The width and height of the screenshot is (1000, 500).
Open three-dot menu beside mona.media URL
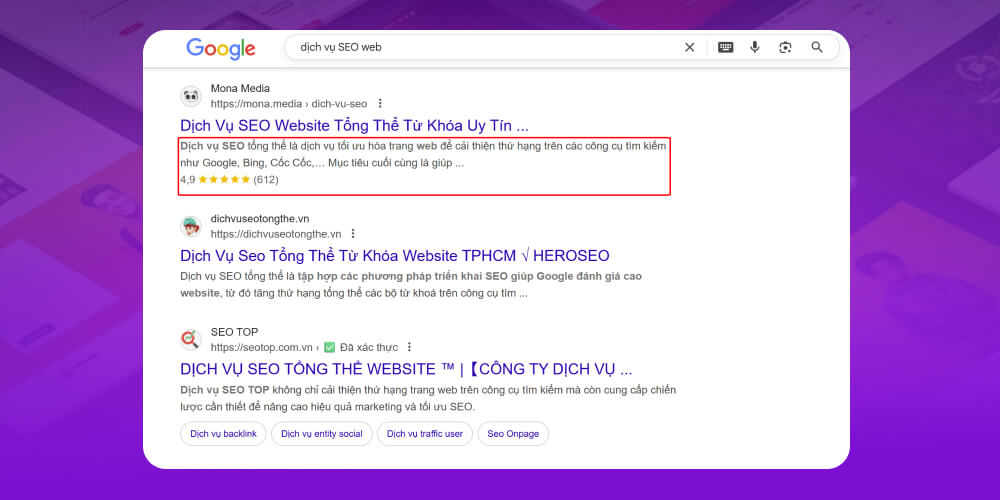click(x=380, y=103)
